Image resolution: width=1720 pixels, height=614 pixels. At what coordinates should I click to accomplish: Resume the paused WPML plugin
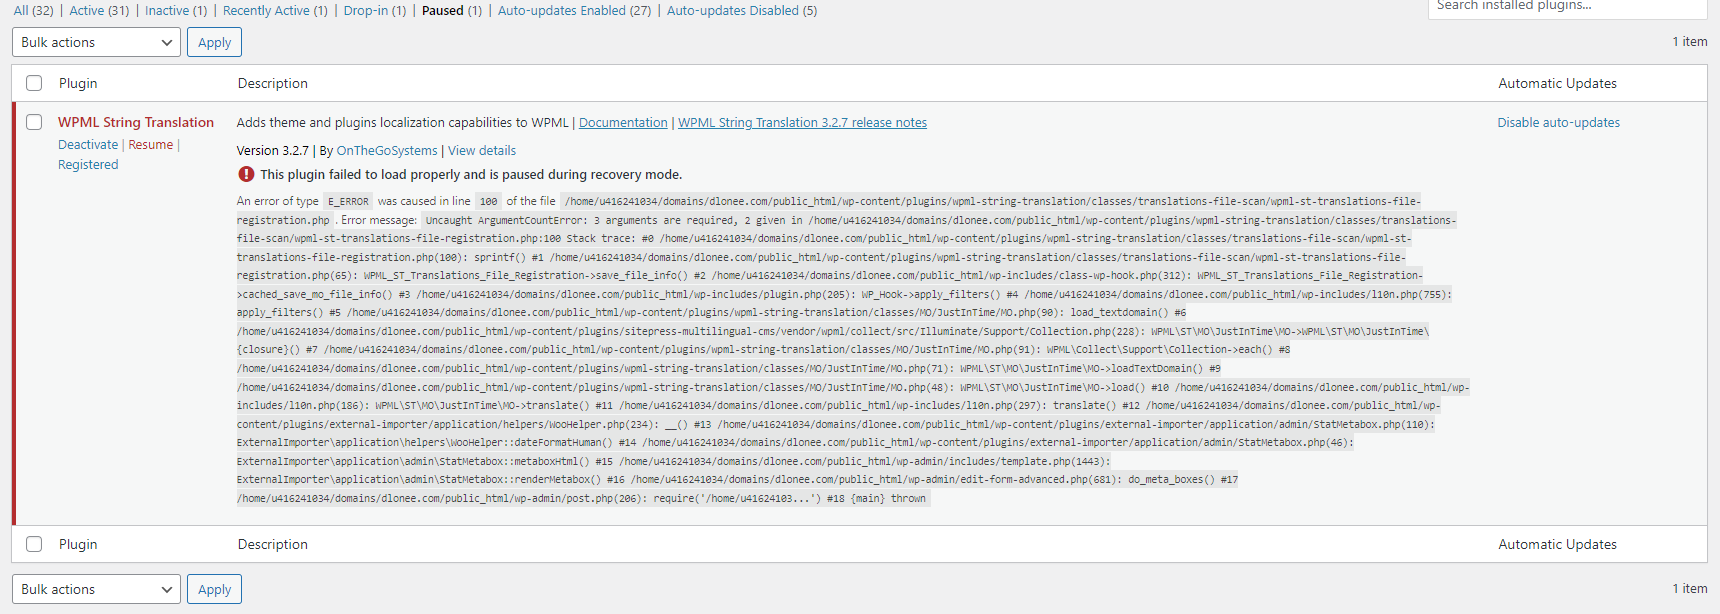pyautogui.click(x=151, y=145)
